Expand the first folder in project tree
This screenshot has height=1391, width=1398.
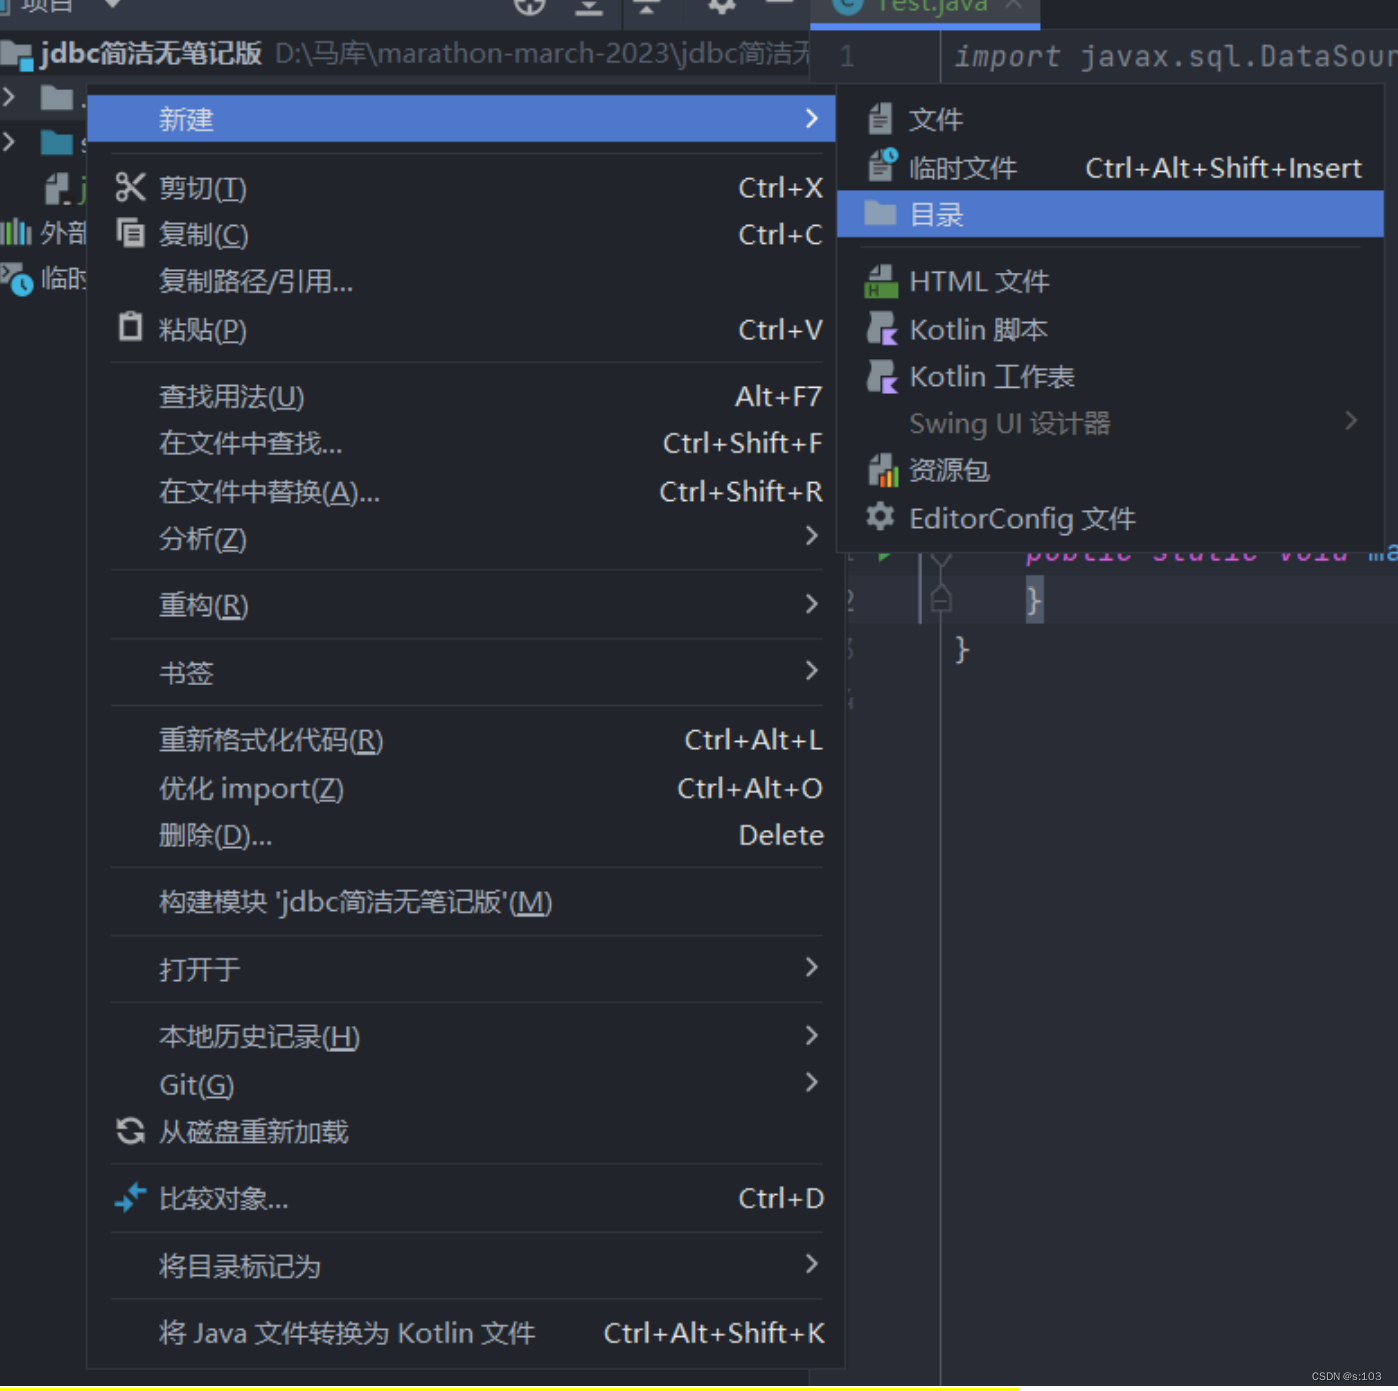click(x=9, y=97)
